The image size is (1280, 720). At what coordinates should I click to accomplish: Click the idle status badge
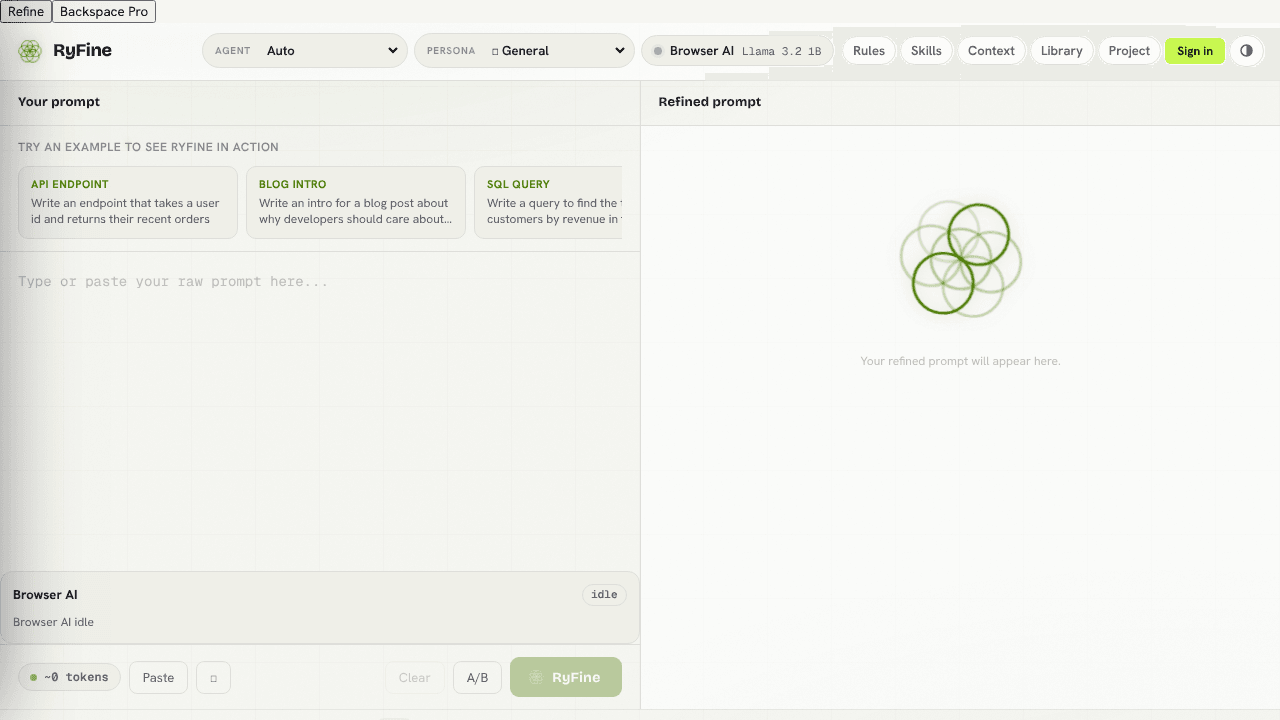(x=604, y=594)
